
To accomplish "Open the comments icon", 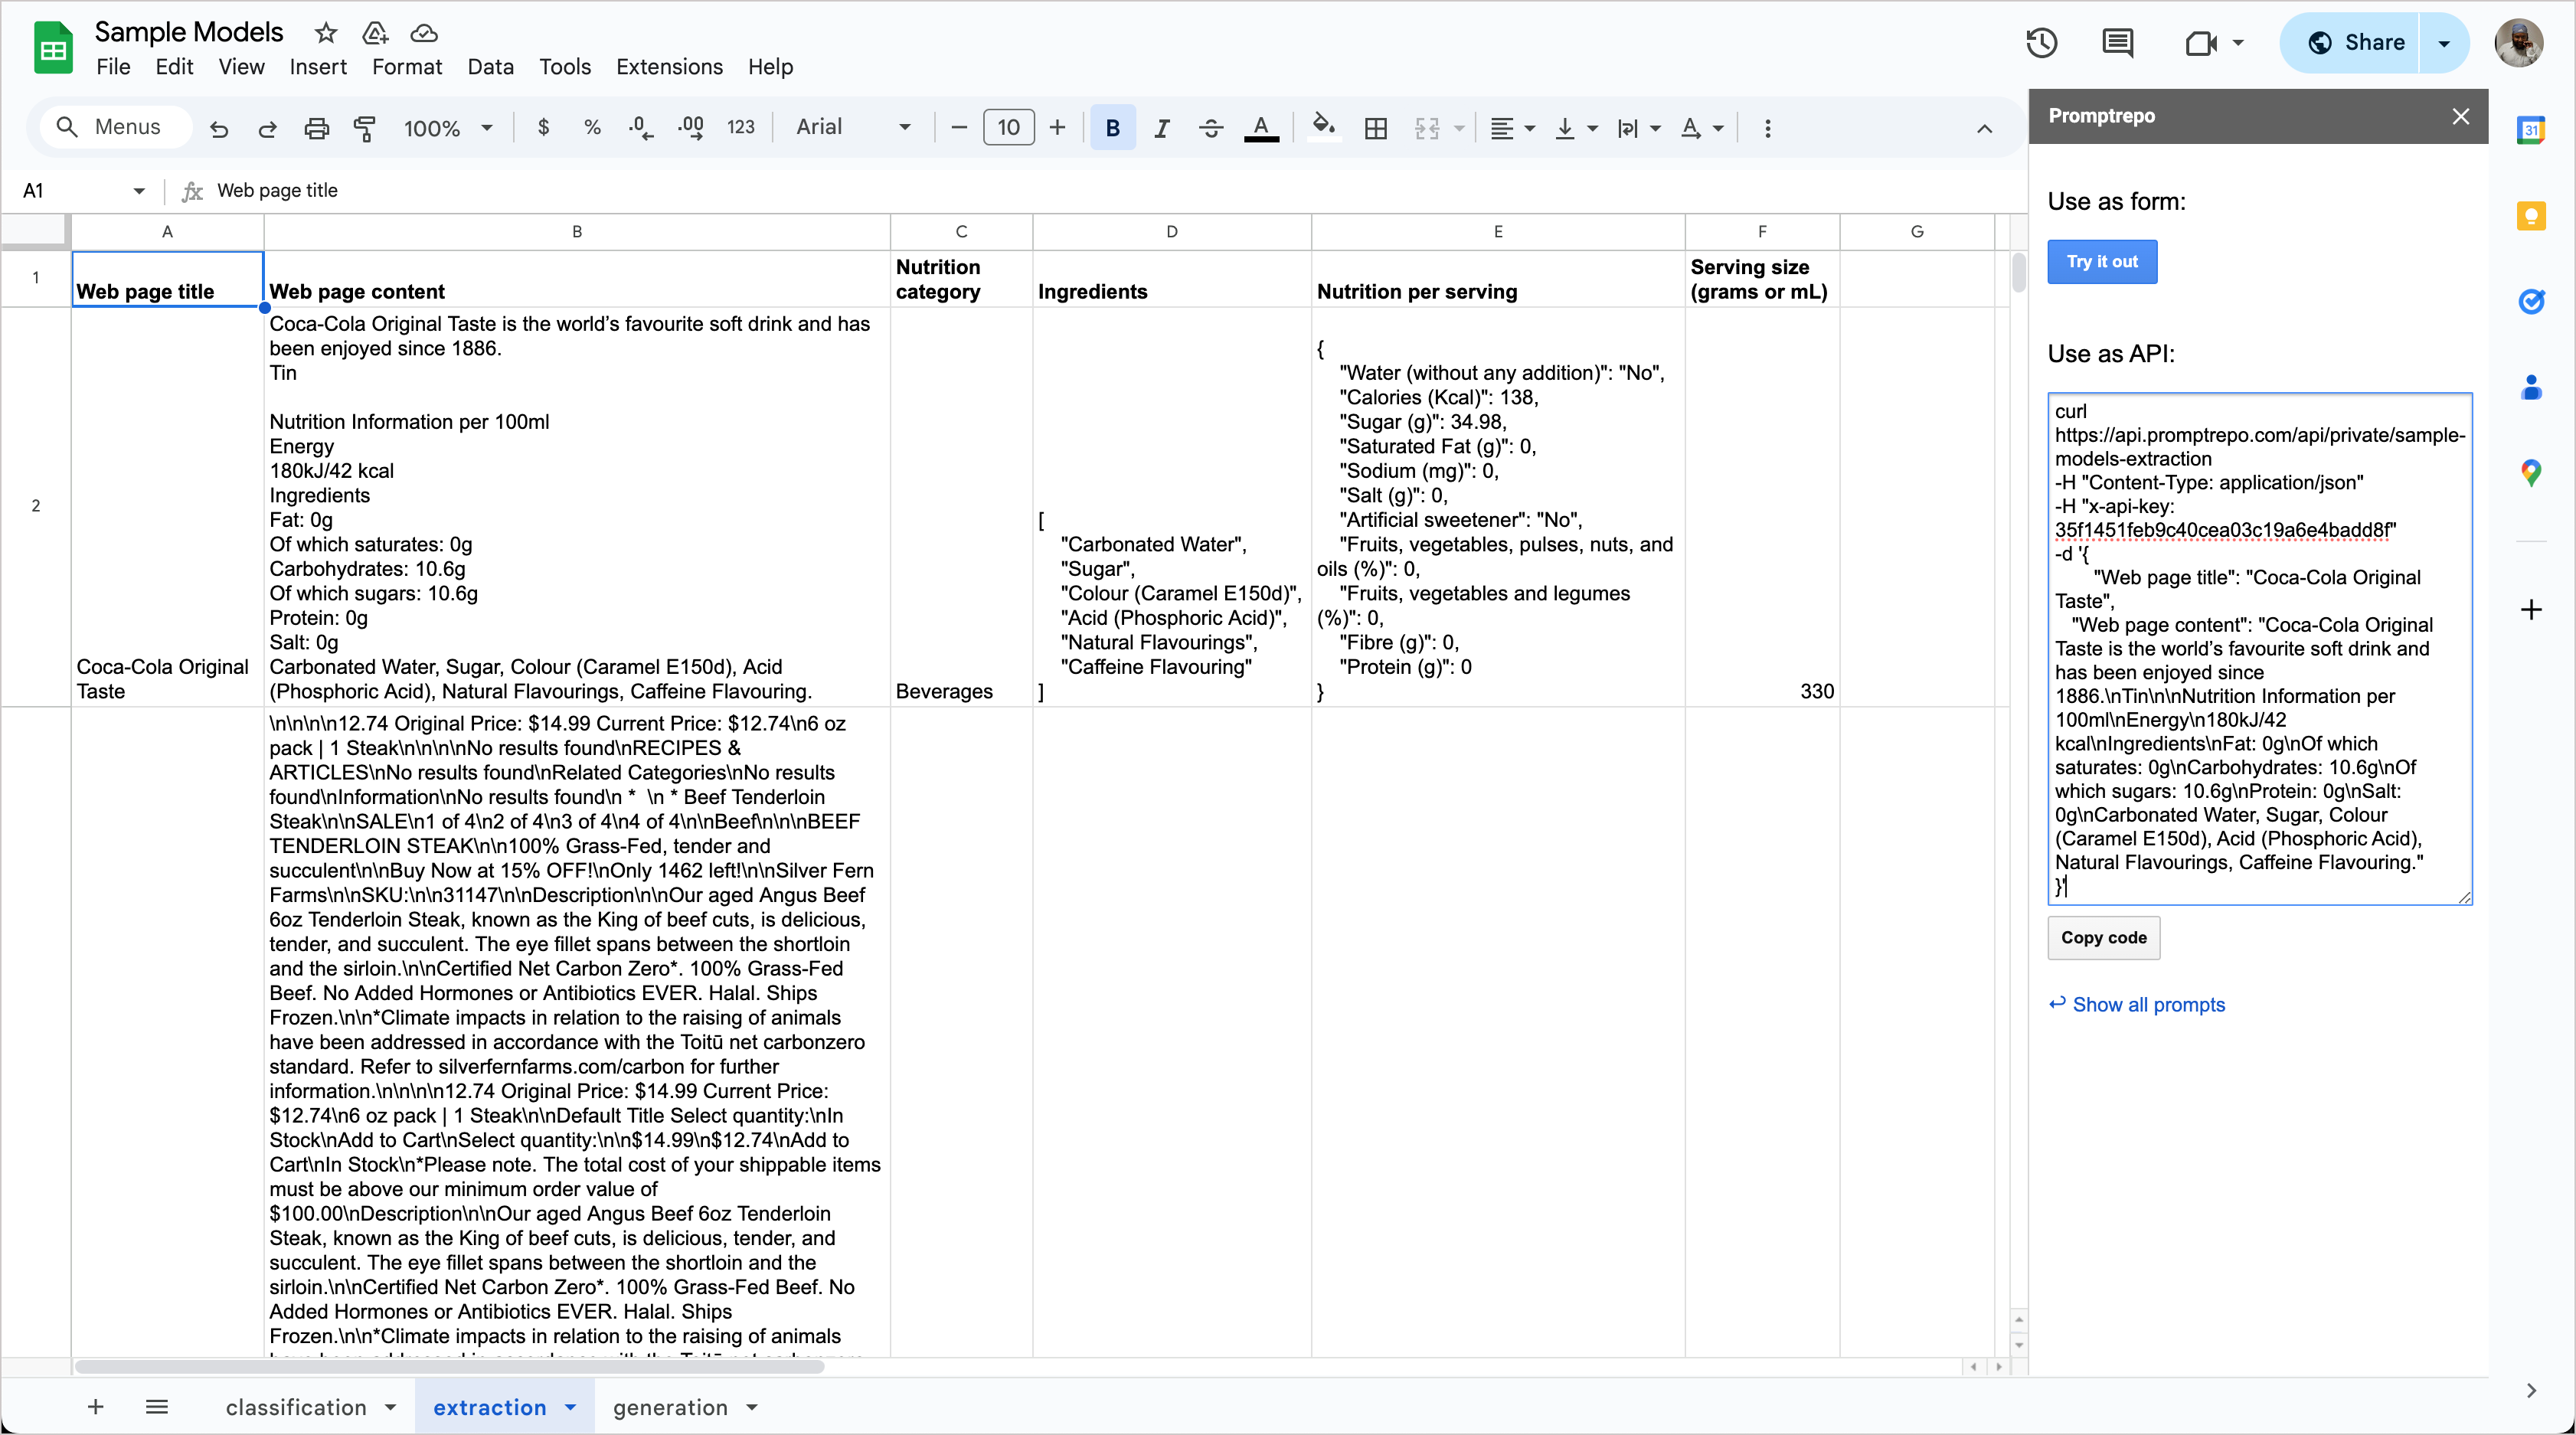I will (x=2117, y=42).
